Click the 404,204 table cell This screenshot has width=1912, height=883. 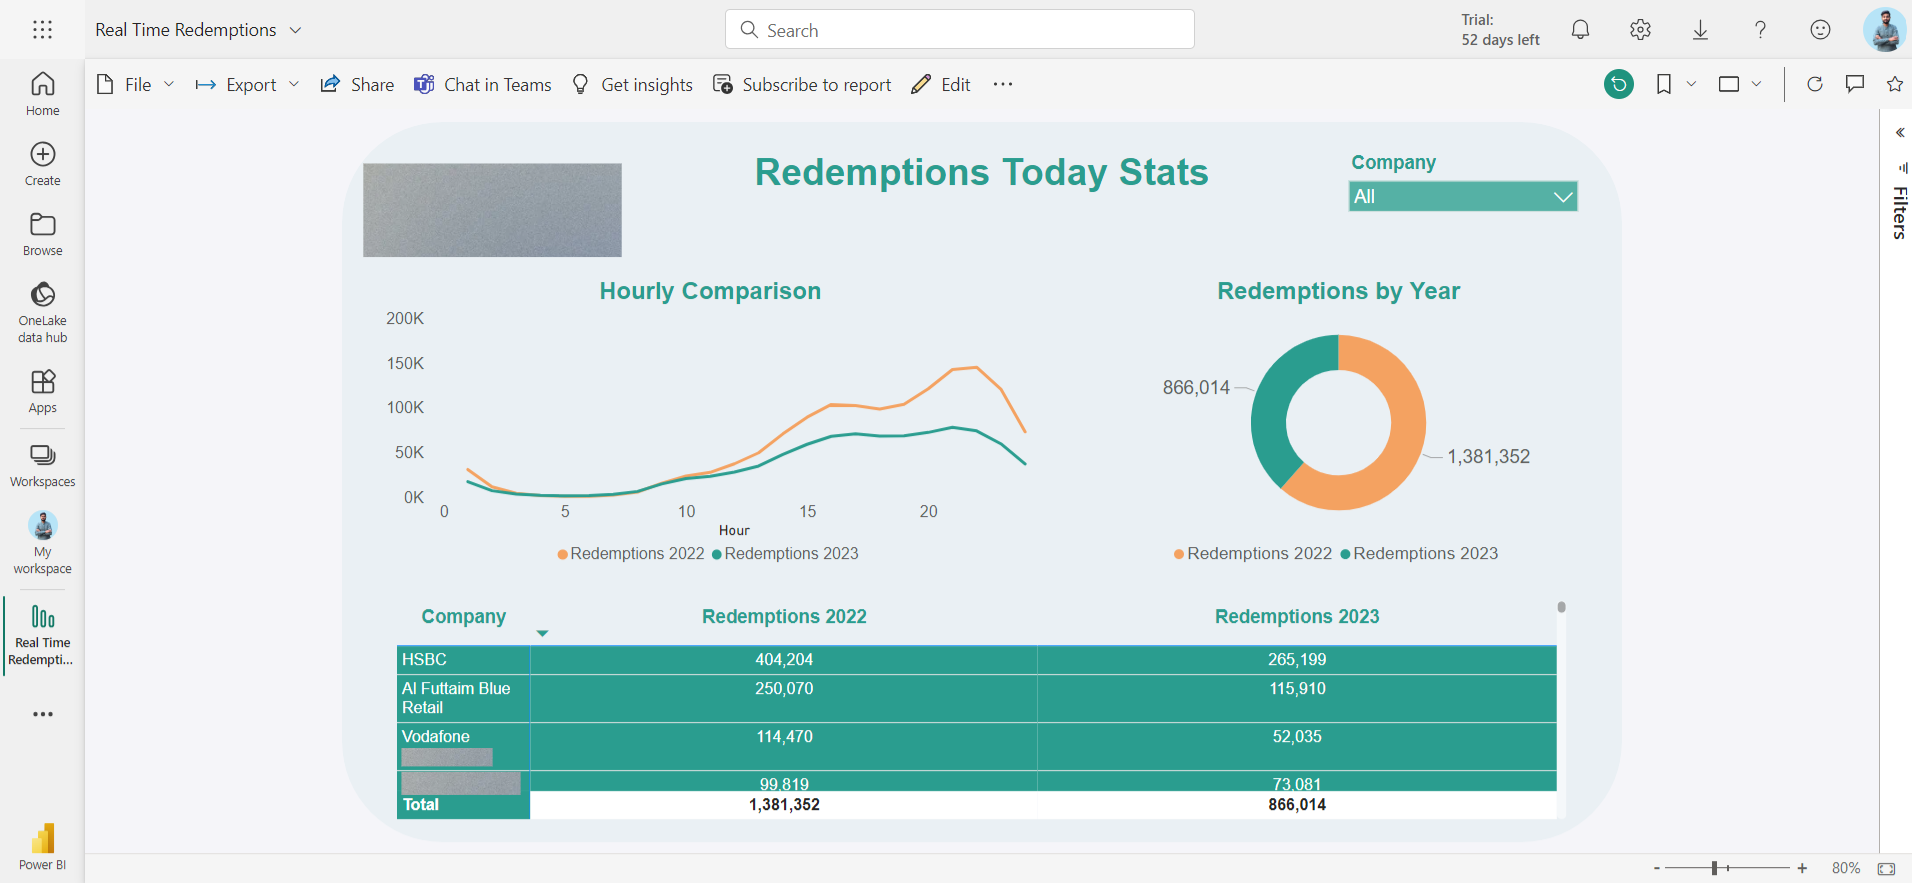tap(784, 660)
